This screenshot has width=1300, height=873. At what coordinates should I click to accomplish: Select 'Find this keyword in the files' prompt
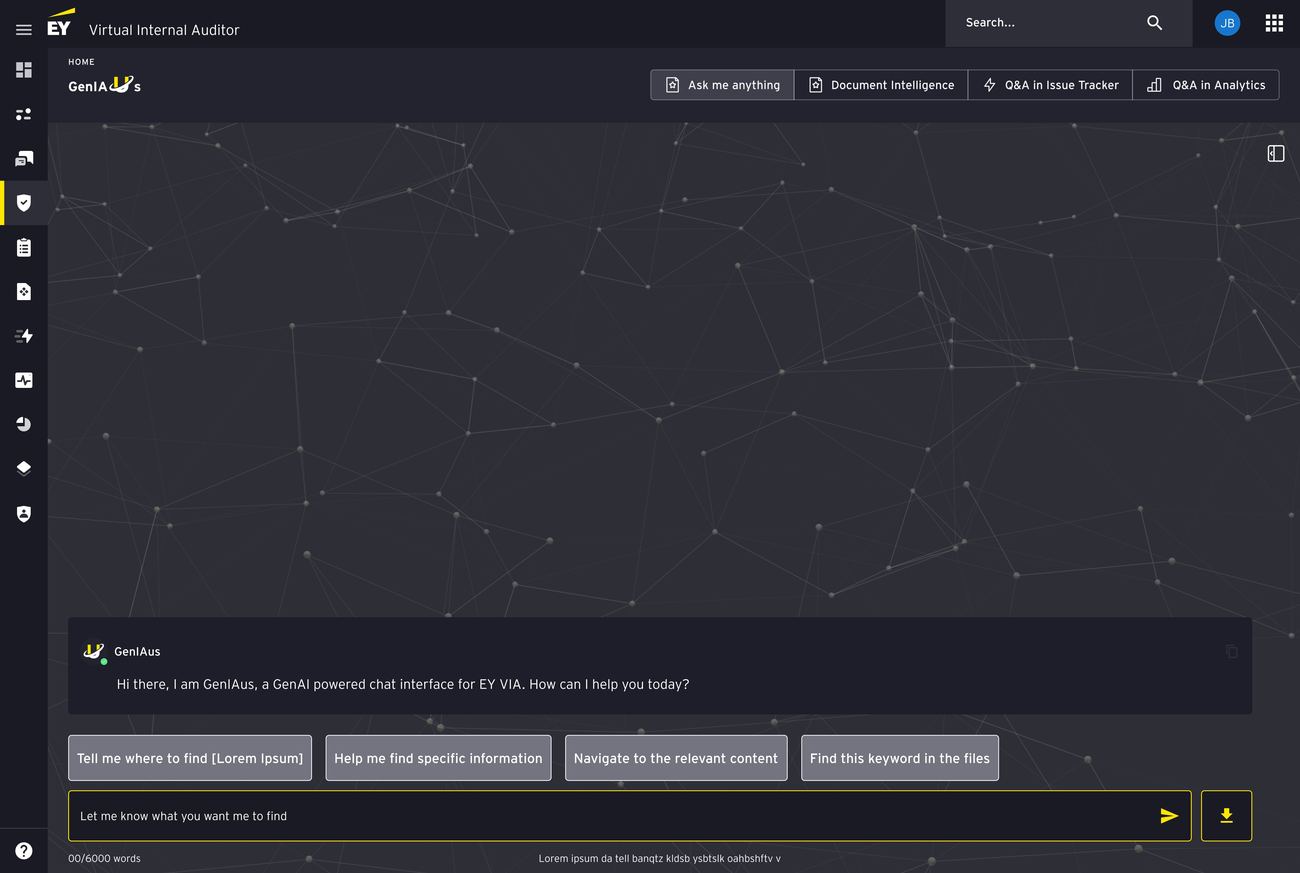point(900,758)
